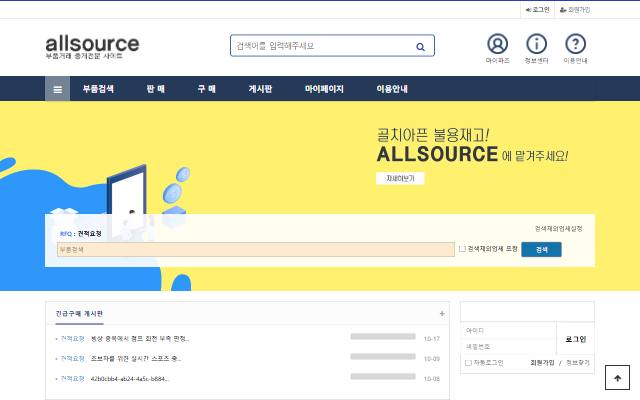Viewport: 640px width, 400px height.
Task: Open the 마이파츠 user profile icon
Action: [498, 44]
